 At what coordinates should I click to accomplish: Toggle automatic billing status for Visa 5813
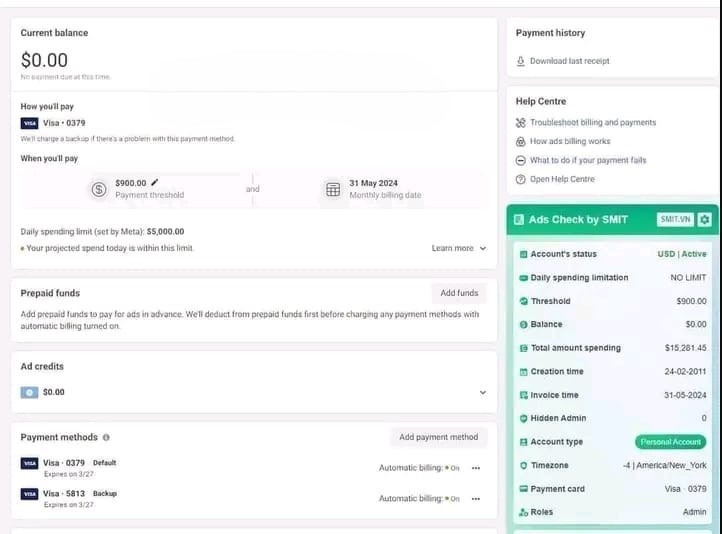coord(453,498)
